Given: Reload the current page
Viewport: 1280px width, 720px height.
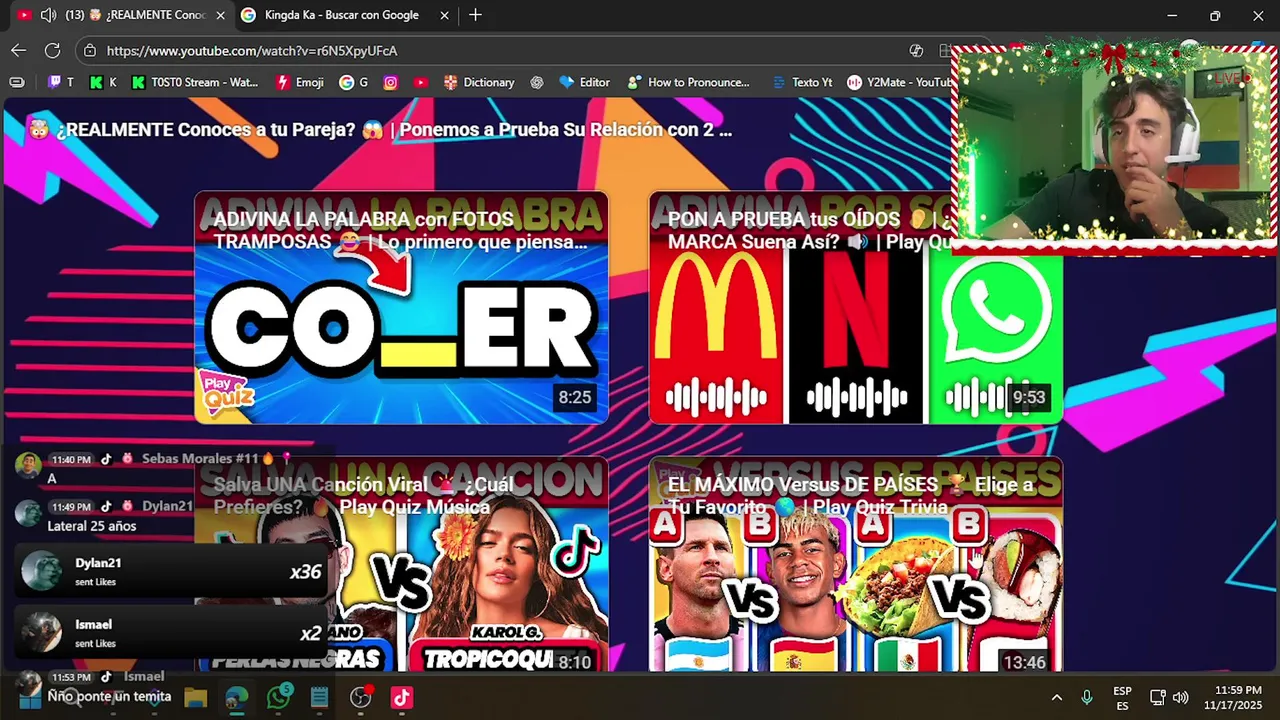Looking at the screenshot, I should point(52,50).
